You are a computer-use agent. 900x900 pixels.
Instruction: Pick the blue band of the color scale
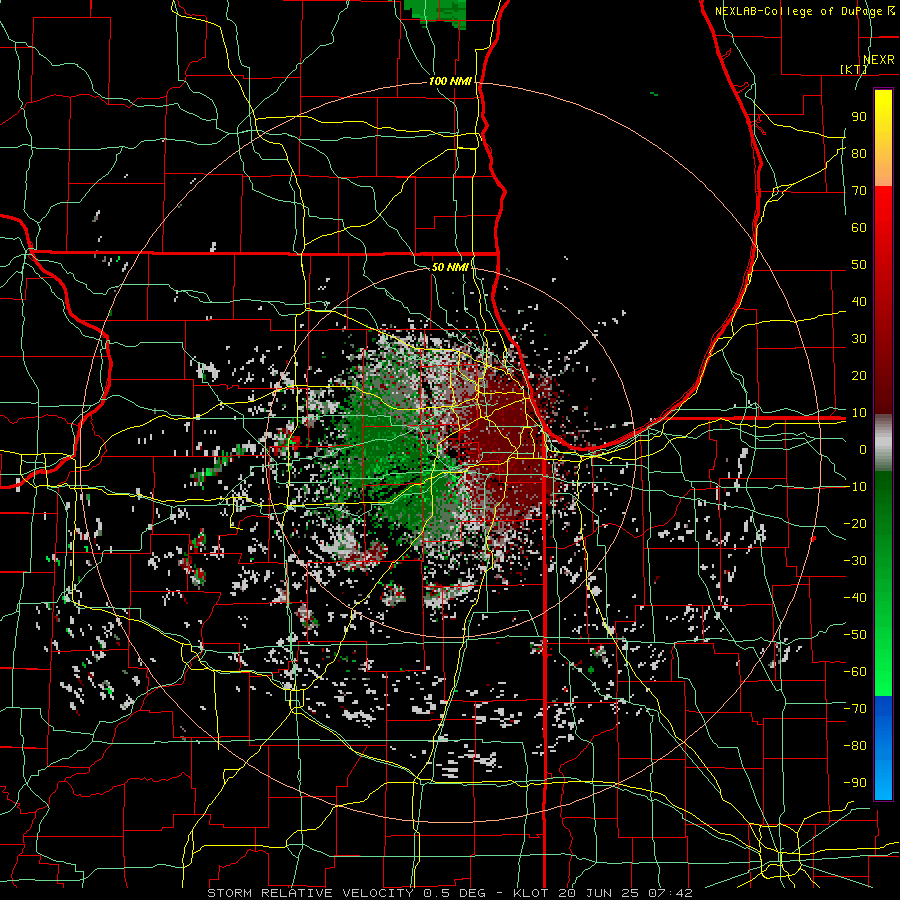pos(883,747)
